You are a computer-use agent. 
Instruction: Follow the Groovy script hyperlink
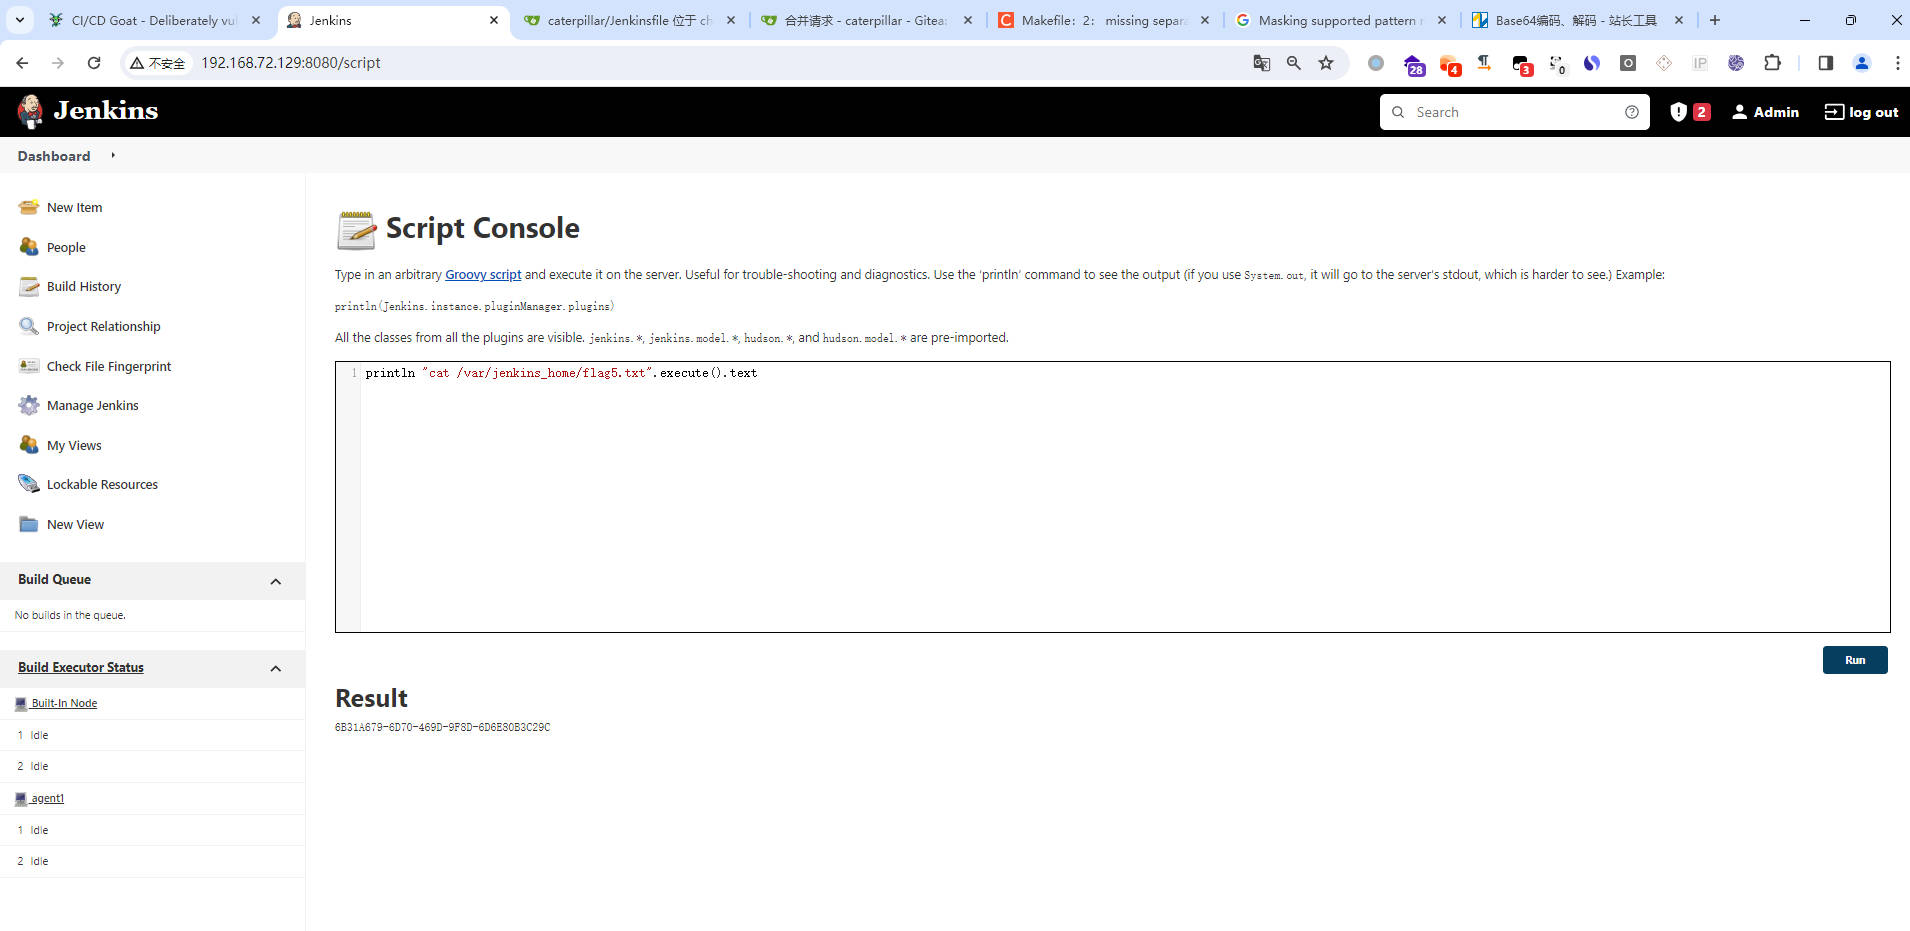(483, 274)
